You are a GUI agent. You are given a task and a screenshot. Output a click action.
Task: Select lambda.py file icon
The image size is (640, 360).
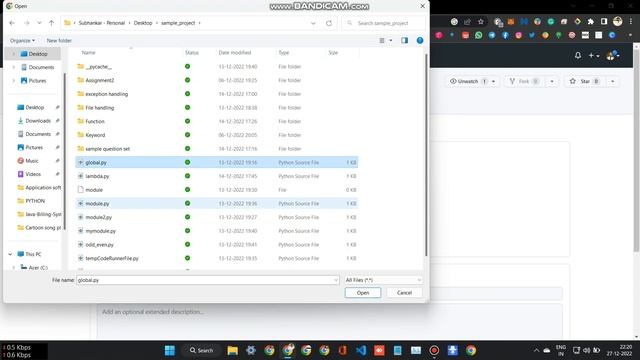coord(80,176)
